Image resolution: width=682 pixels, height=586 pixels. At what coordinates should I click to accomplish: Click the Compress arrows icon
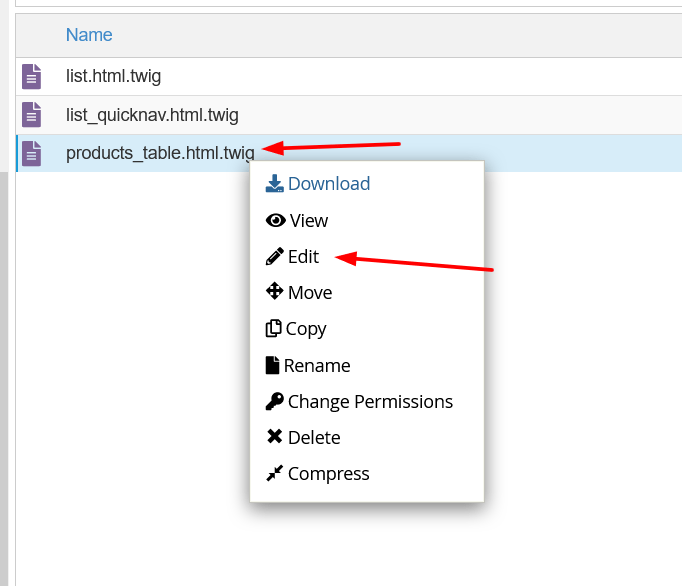274,473
